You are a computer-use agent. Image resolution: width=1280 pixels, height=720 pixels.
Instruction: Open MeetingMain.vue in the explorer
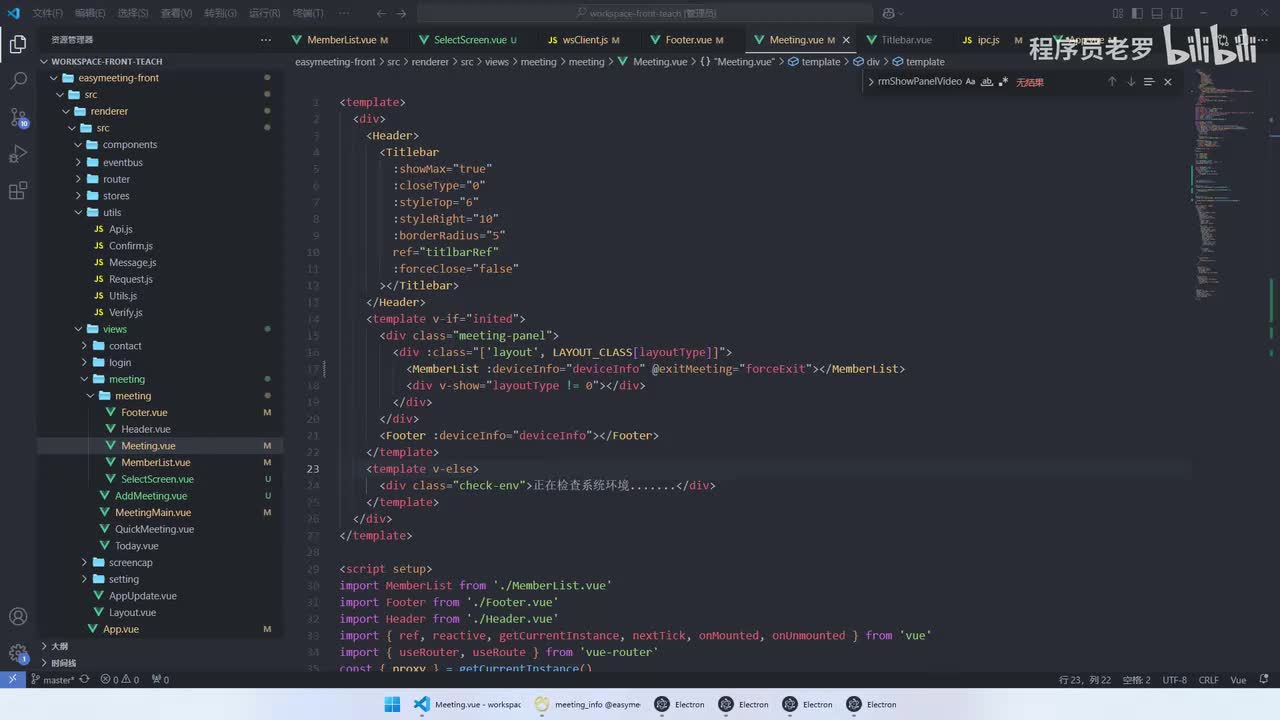(x=152, y=512)
